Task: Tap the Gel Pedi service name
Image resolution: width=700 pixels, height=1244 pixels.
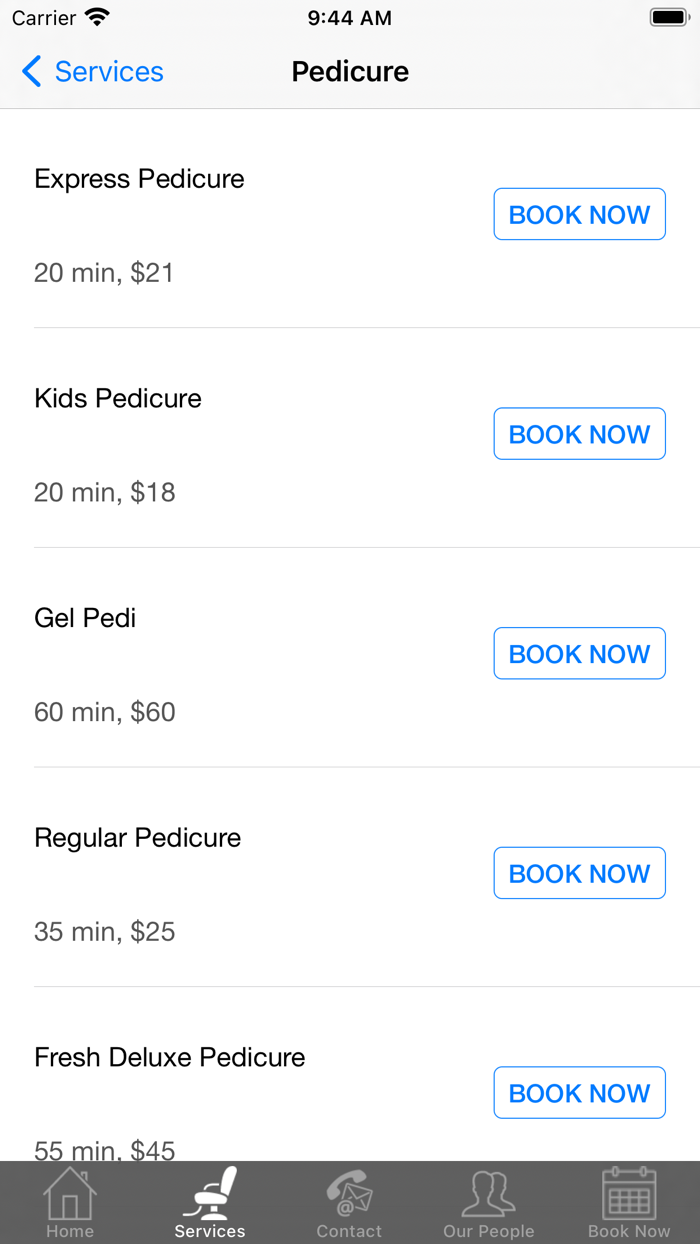Action: (85, 618)
